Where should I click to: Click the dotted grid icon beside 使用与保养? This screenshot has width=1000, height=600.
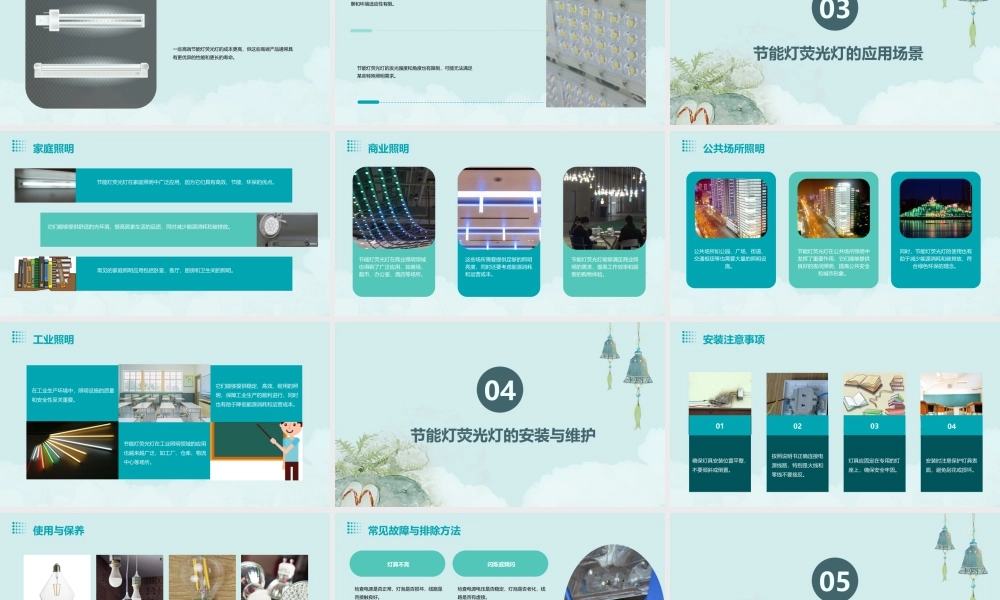19,528
